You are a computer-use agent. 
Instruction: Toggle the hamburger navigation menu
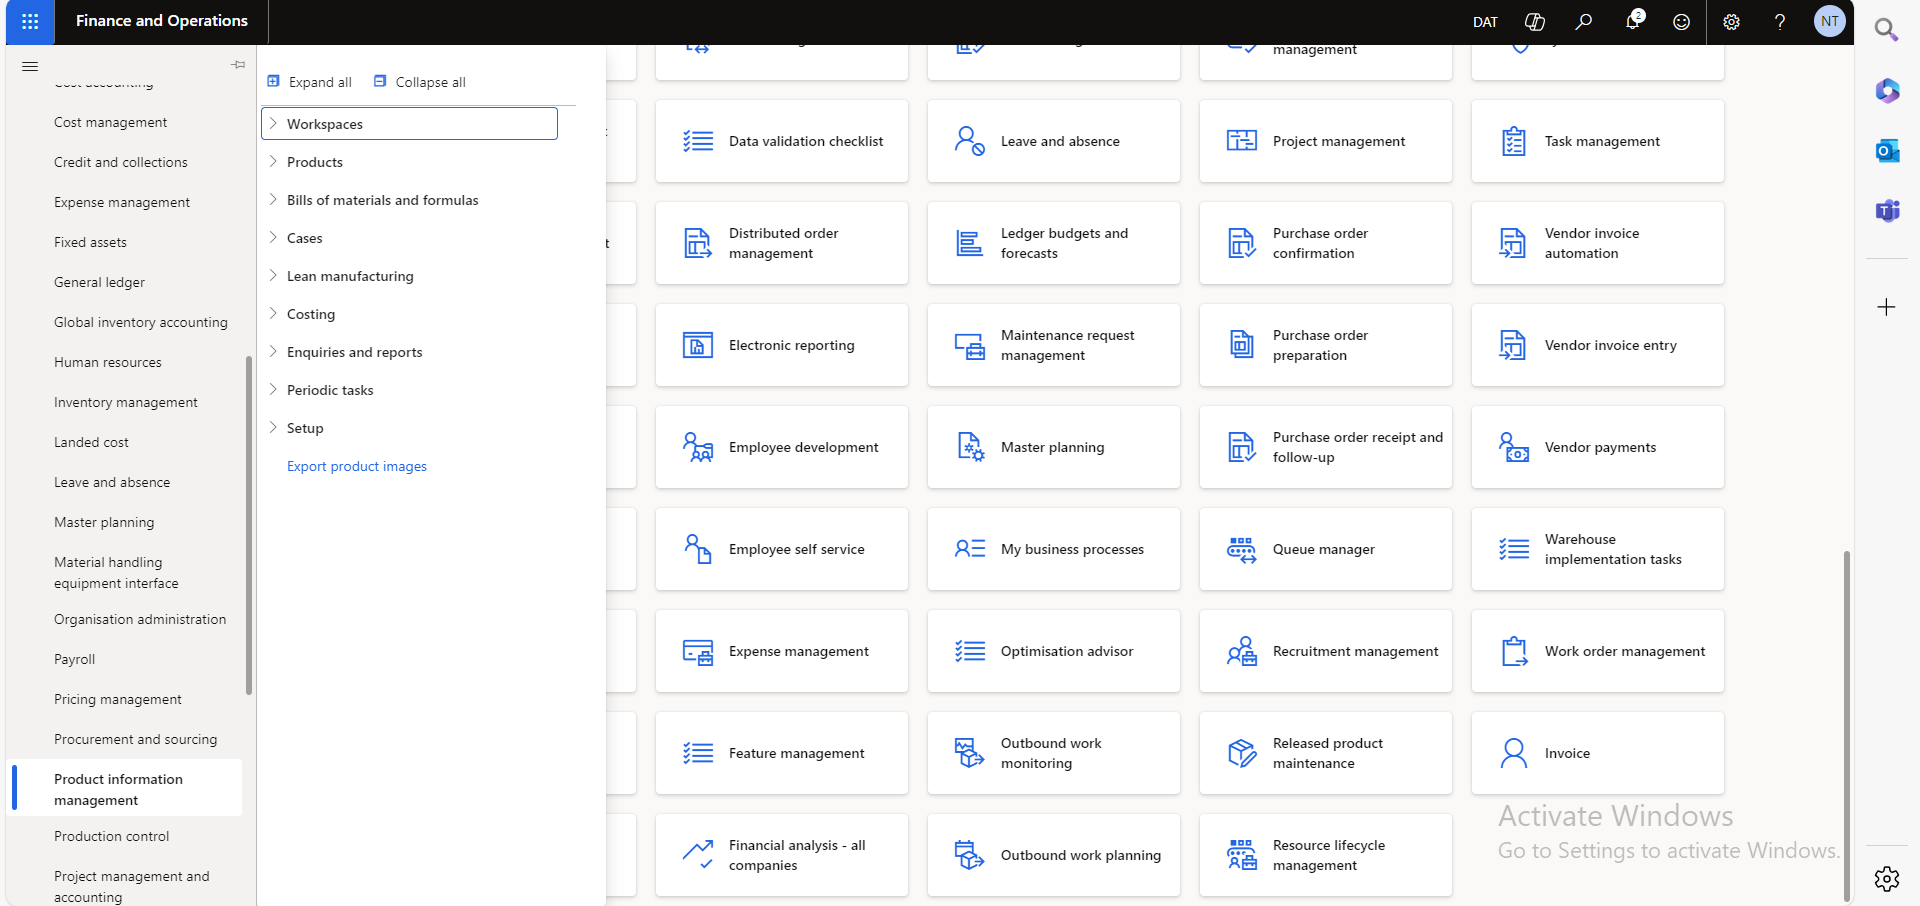pyautogui.click(x=30, y=66)
